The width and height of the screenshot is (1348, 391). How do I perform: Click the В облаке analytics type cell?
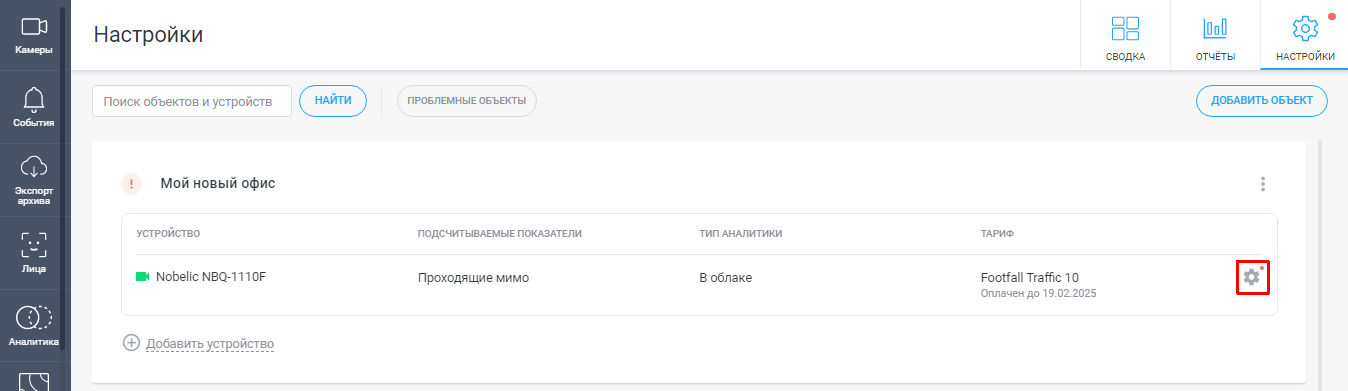pos(725,278)
